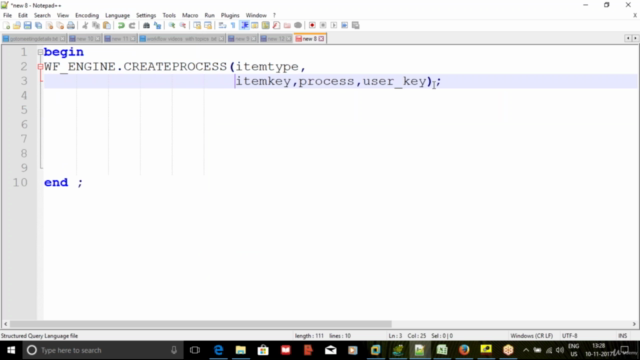The width and height of the screenshot is (640, 360).
Task: Click the red Start Recording macro icon
Action: click(312, 25)
